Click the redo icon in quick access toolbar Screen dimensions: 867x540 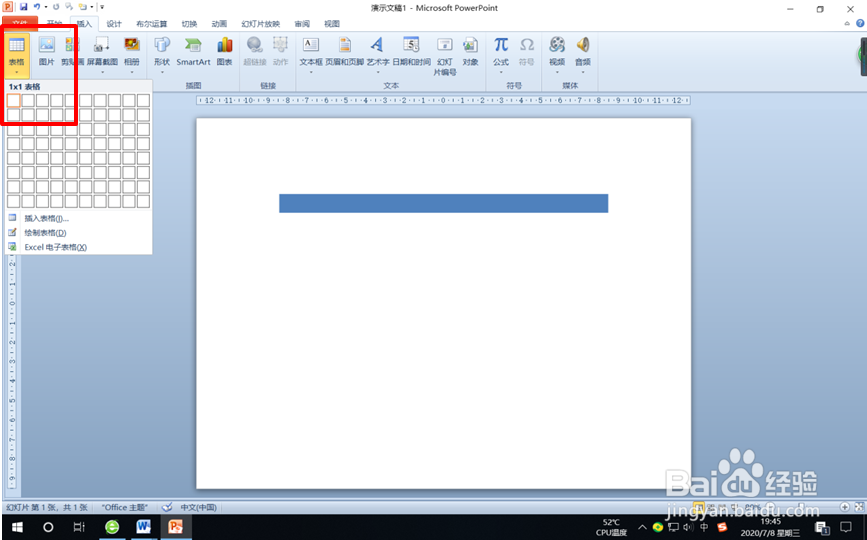[x=56, y=7]
